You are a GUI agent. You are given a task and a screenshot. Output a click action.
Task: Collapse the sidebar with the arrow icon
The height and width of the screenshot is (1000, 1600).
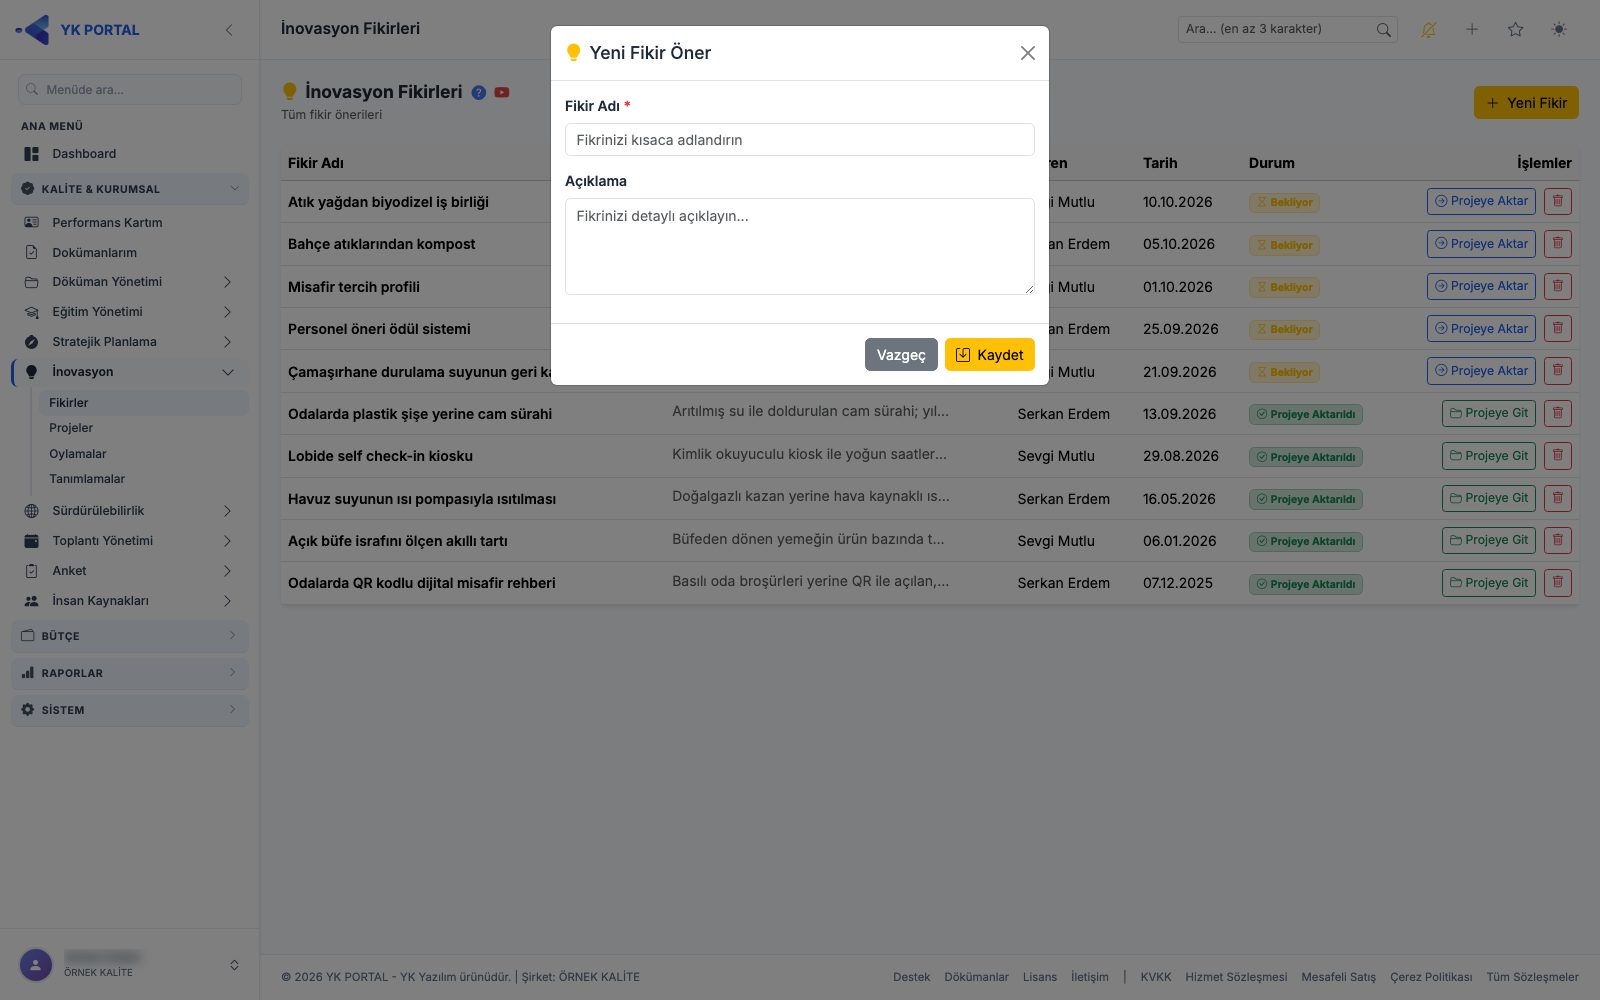[x=229, y=30]
